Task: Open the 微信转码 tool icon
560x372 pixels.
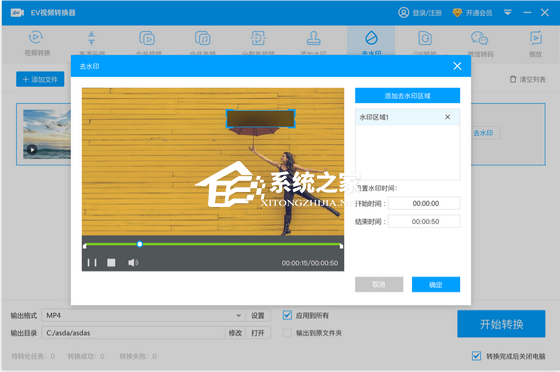Action: [x=479, y=38]
